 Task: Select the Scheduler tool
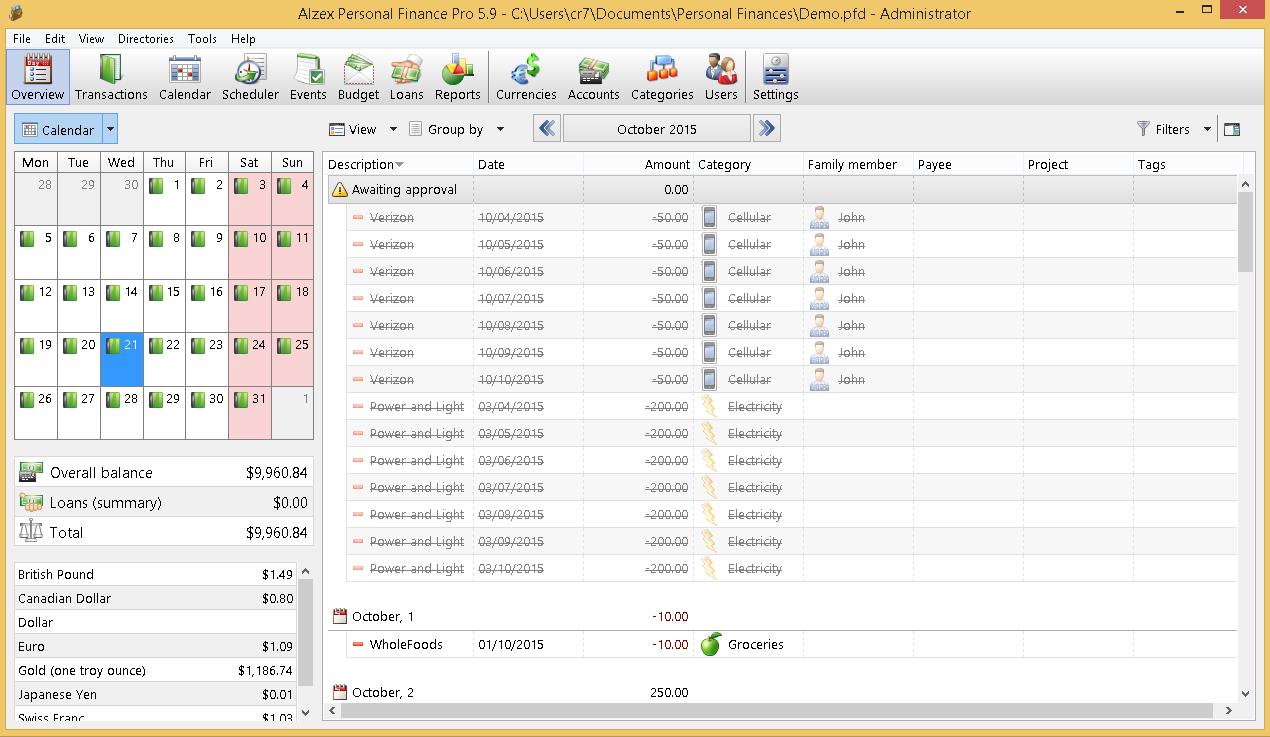249,77
